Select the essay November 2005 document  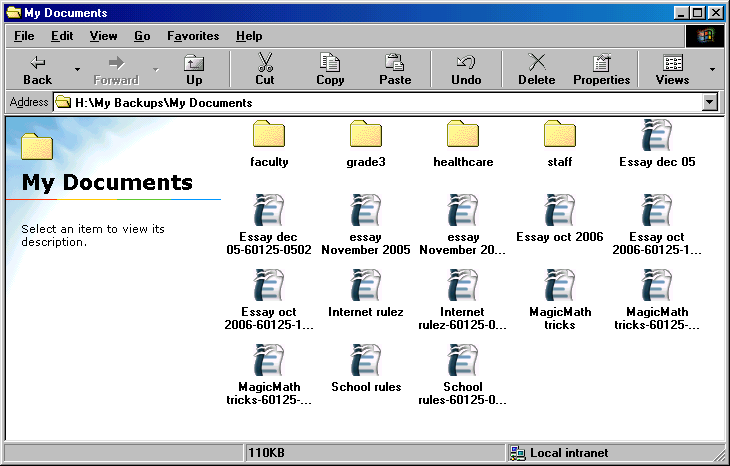366,224
